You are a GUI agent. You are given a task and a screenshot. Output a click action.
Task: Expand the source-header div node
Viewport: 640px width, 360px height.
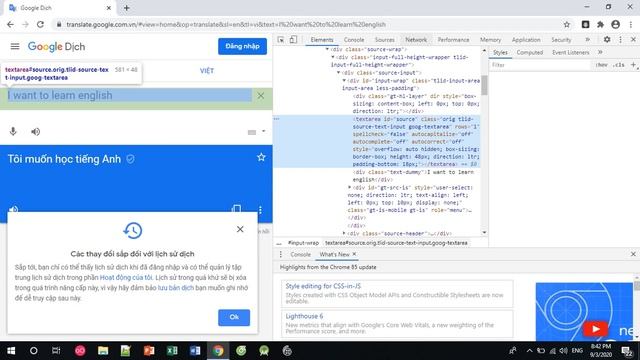click(x=344, y=233)
